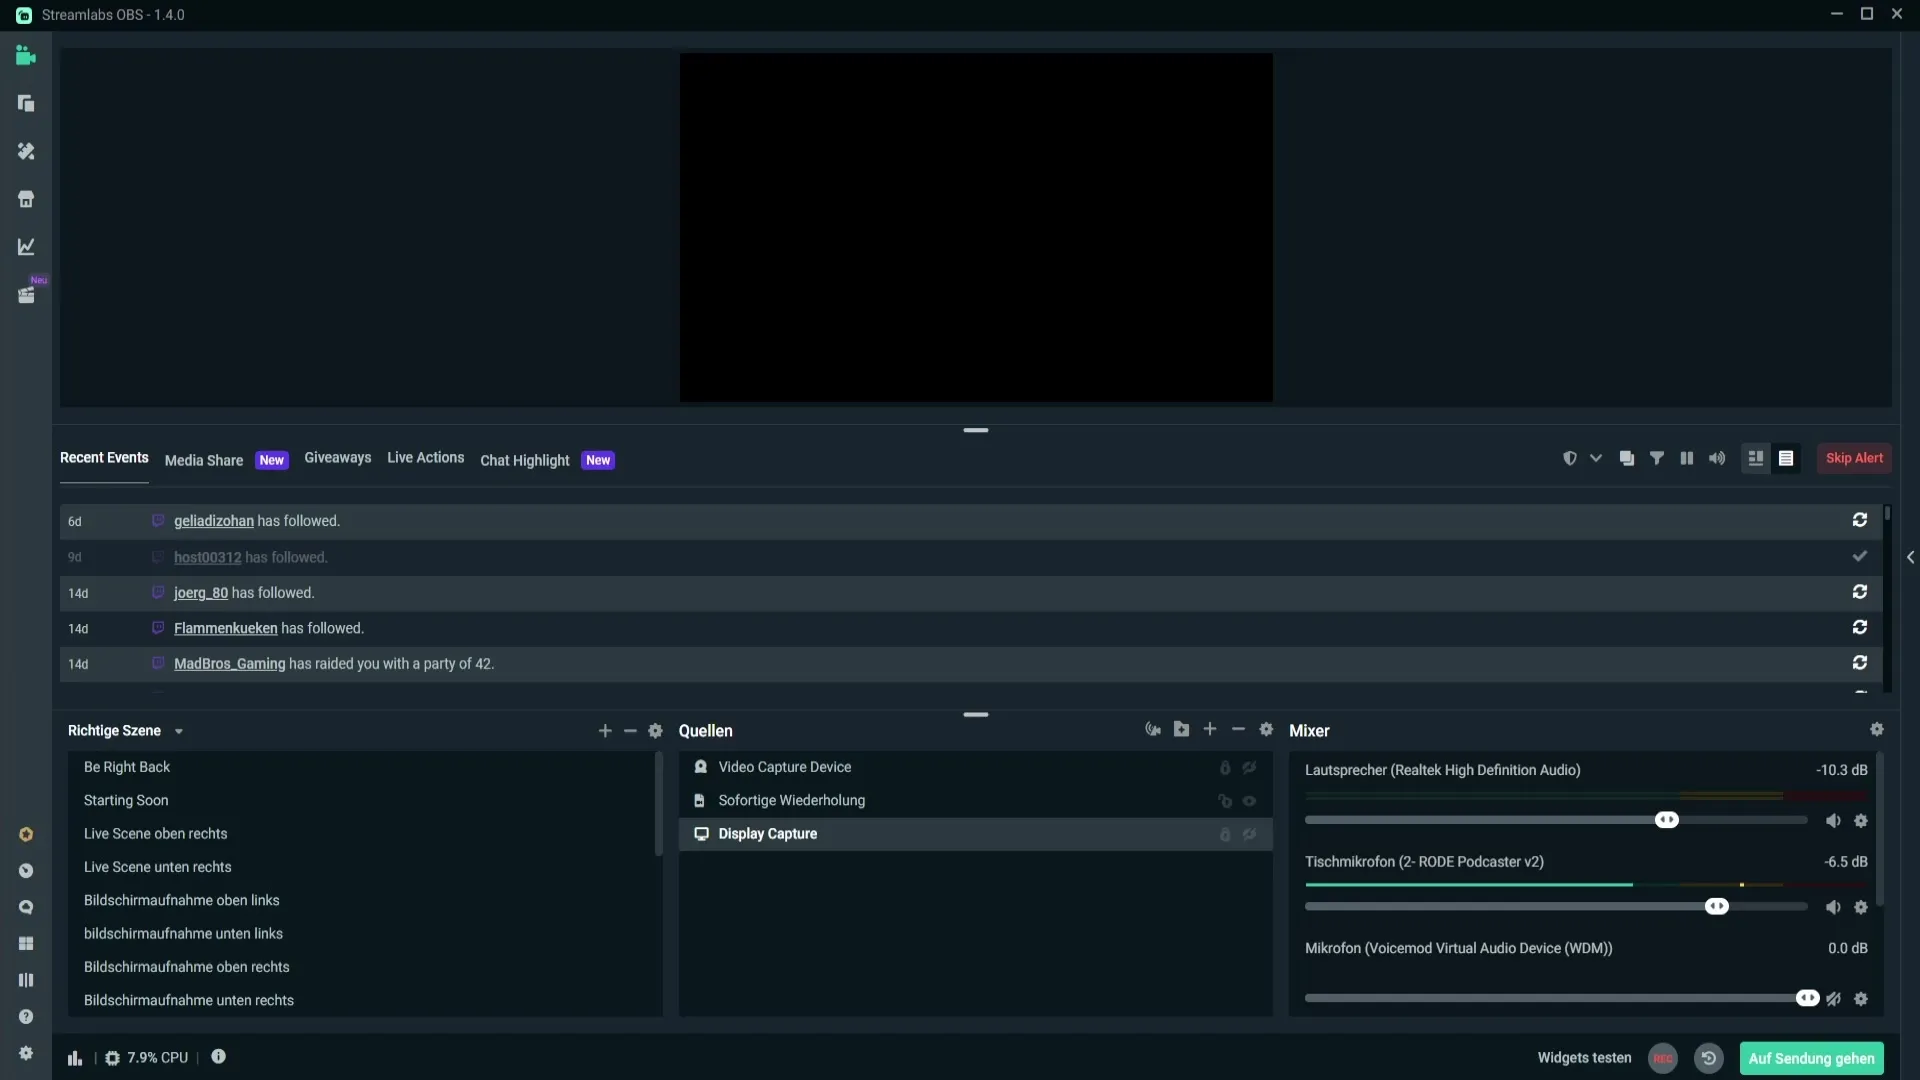Screen dimensions: 1920x1080
Task: Open the Themes brush icon in sidebar
Action: coord(26,151)
